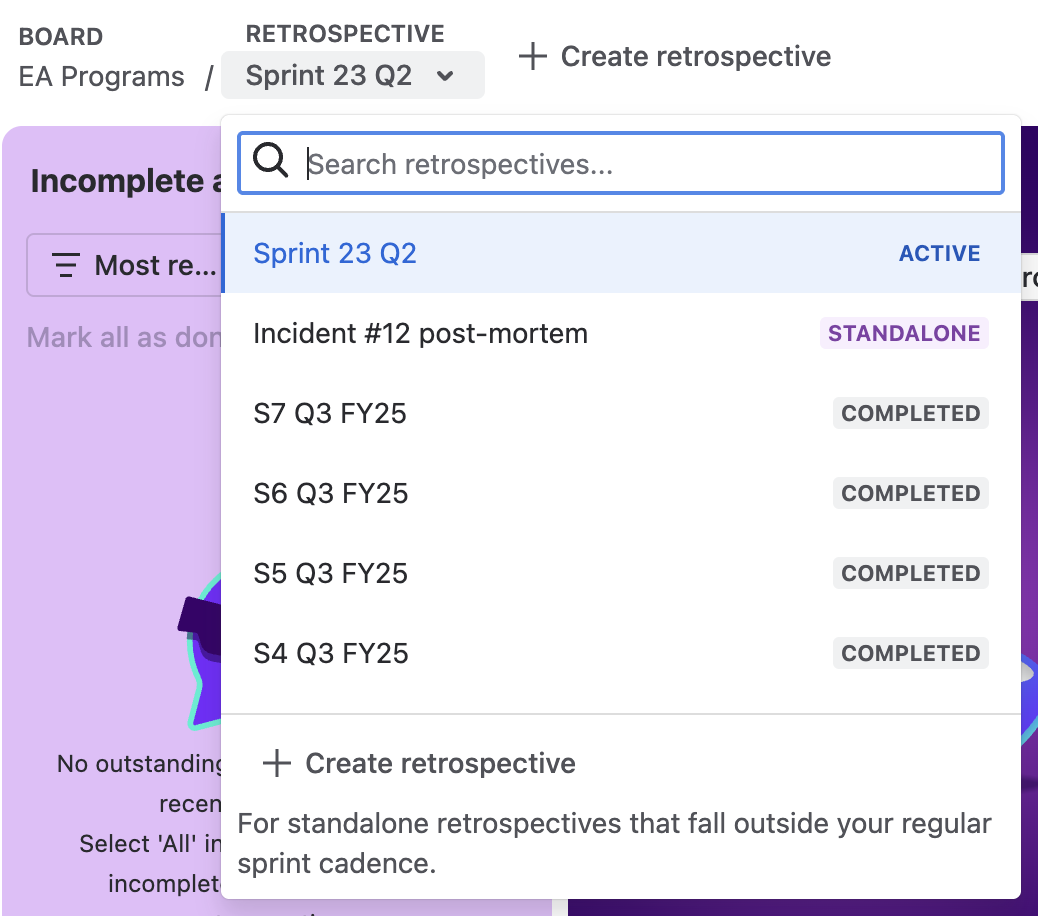Click the magnifier icon in search field
The height and width of the screenshot is (916, 1038).
click(270, 161)
